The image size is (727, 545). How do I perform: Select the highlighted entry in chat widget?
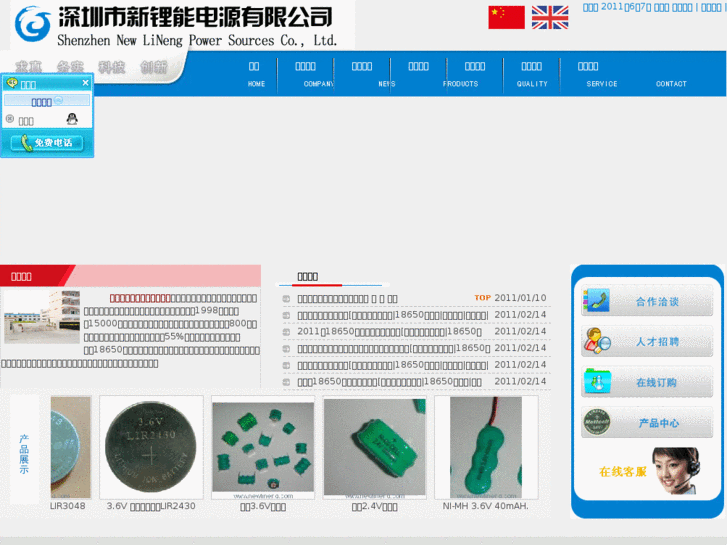tap(47, 102)
